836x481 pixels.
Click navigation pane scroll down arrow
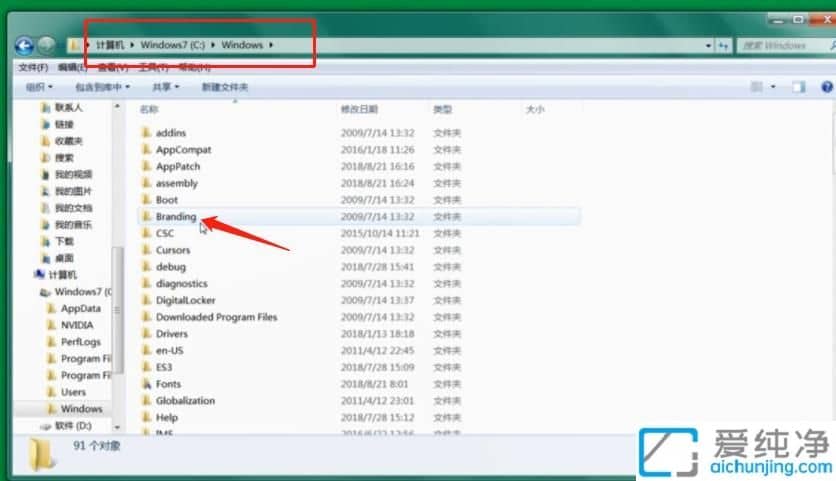tap(117, 428)
